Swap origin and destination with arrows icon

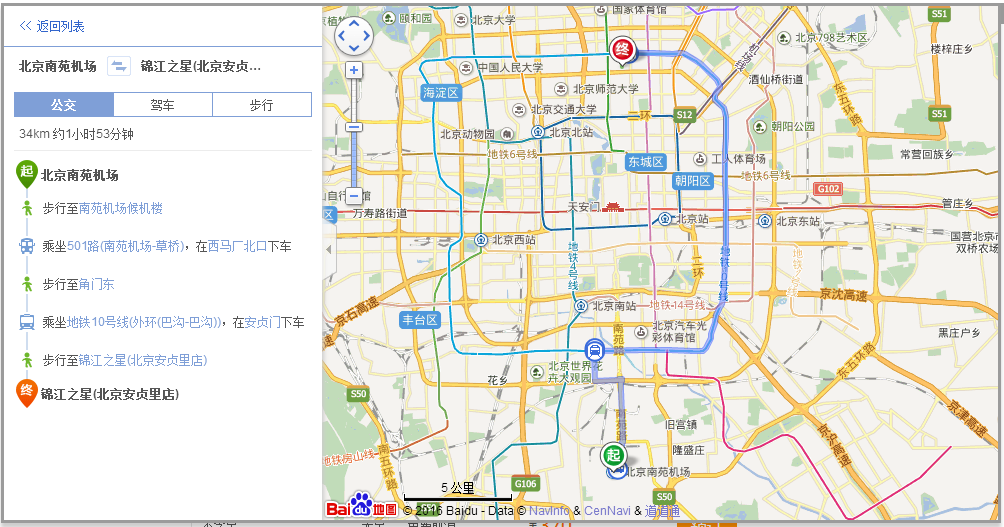coord(119,67)
